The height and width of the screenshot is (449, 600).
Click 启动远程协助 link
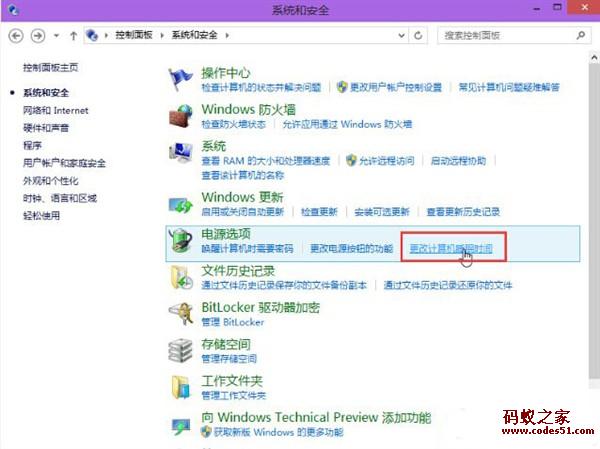(458, 161)
